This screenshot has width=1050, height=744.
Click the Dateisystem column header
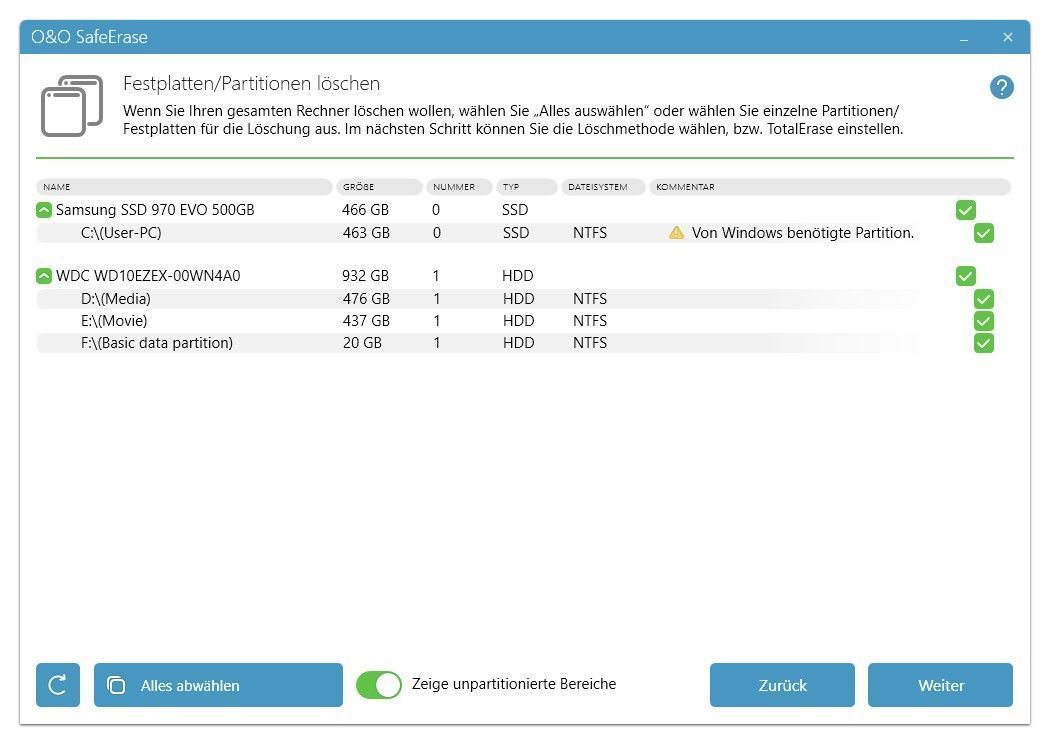601,187
